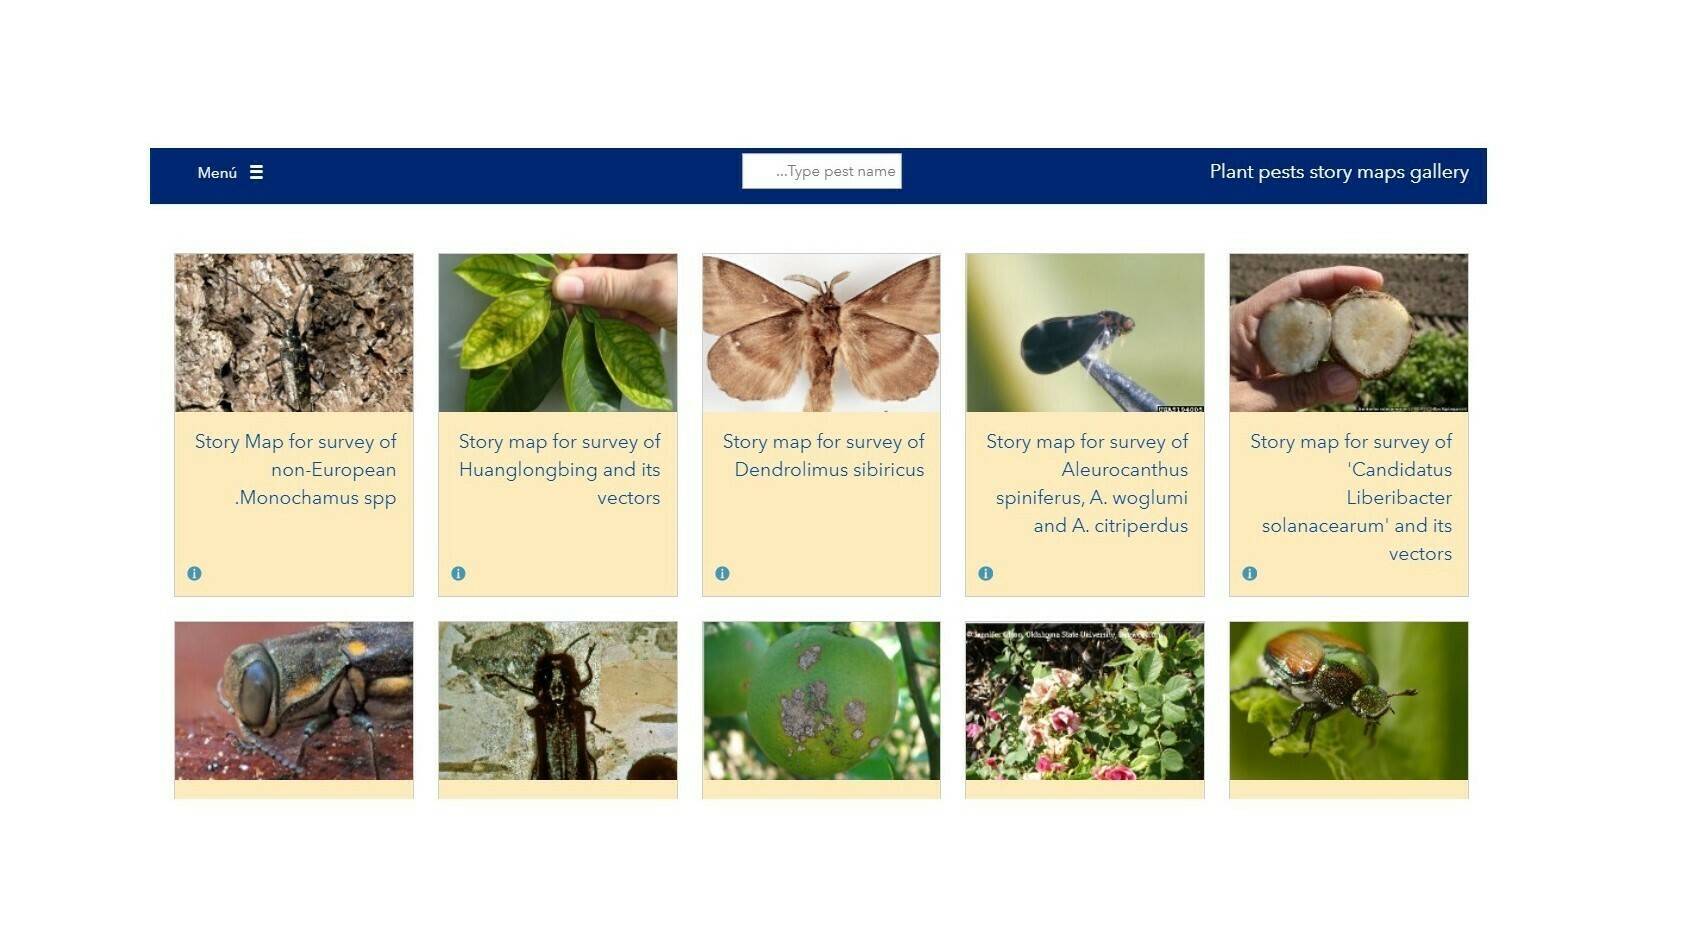Open Aleurocanthus spiniferus story map title
This screenshot has height=948, width=1686.
(x=1087, y=483)
